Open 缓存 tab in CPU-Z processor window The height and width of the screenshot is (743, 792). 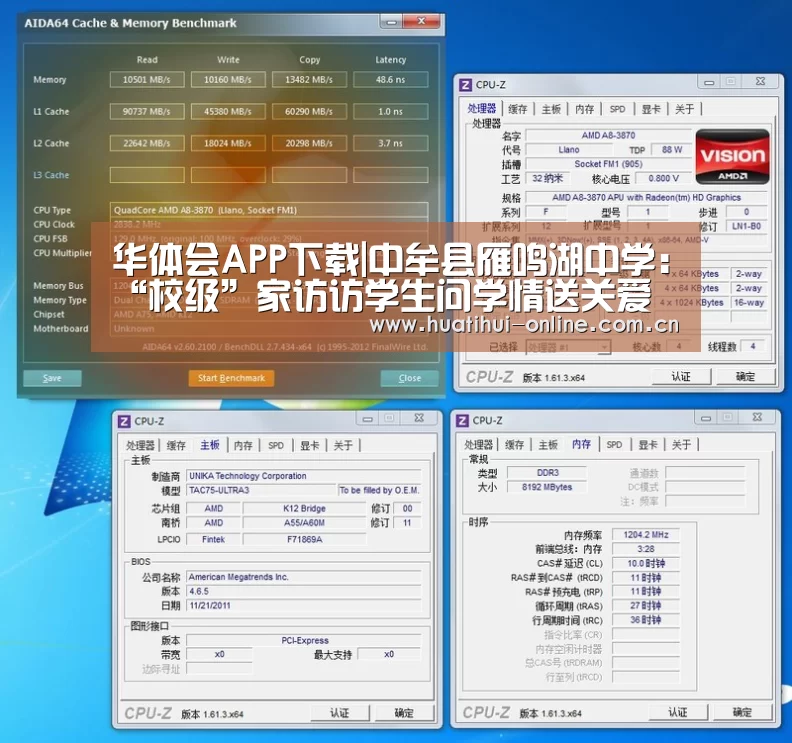(518, 109)
